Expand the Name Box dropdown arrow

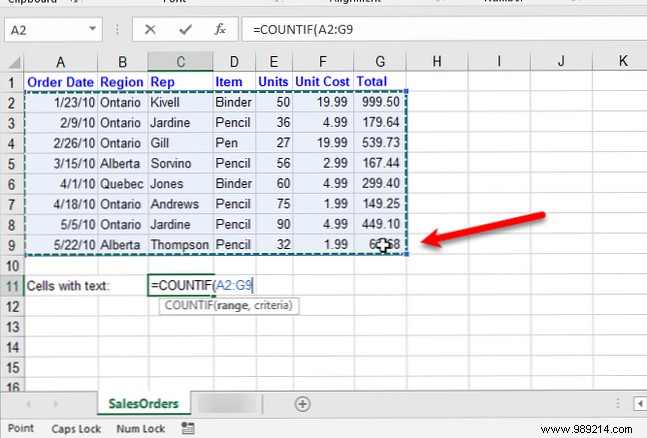click(92, 29)
